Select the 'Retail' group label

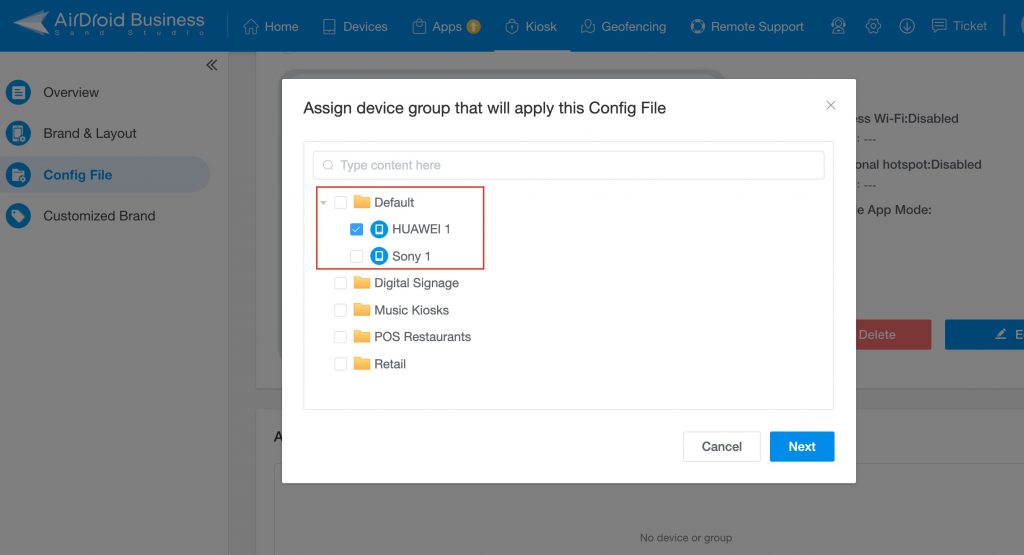tap(390, 364)
